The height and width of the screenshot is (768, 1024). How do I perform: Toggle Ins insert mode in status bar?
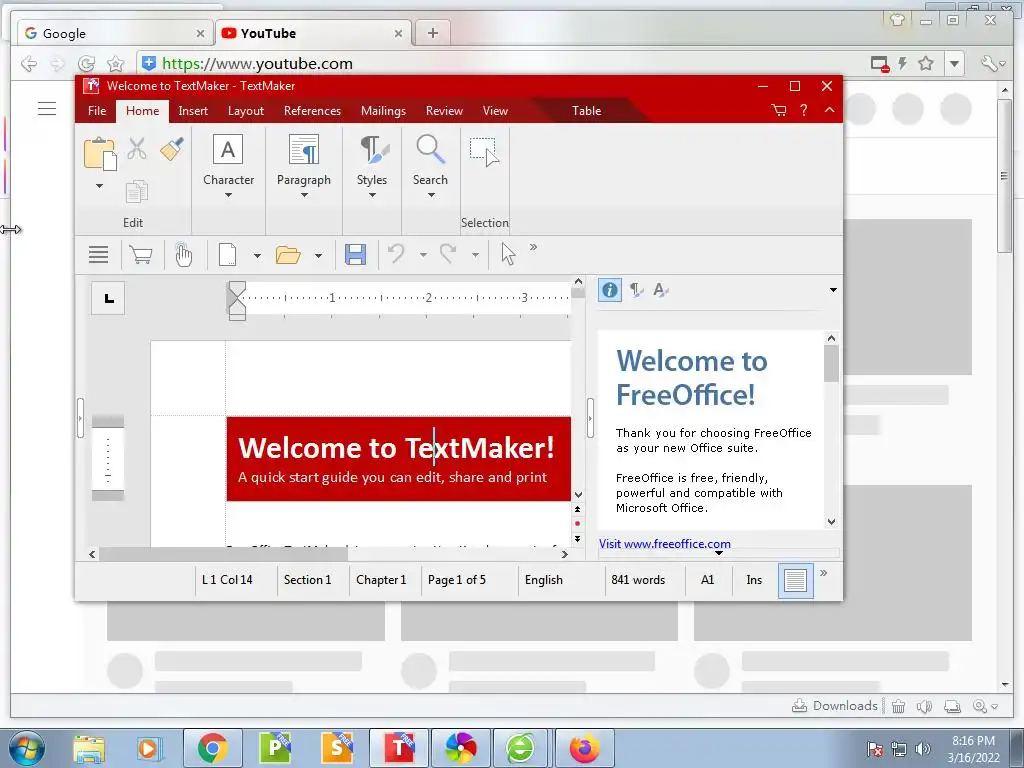pyautogui.click(x=754, y=580)
